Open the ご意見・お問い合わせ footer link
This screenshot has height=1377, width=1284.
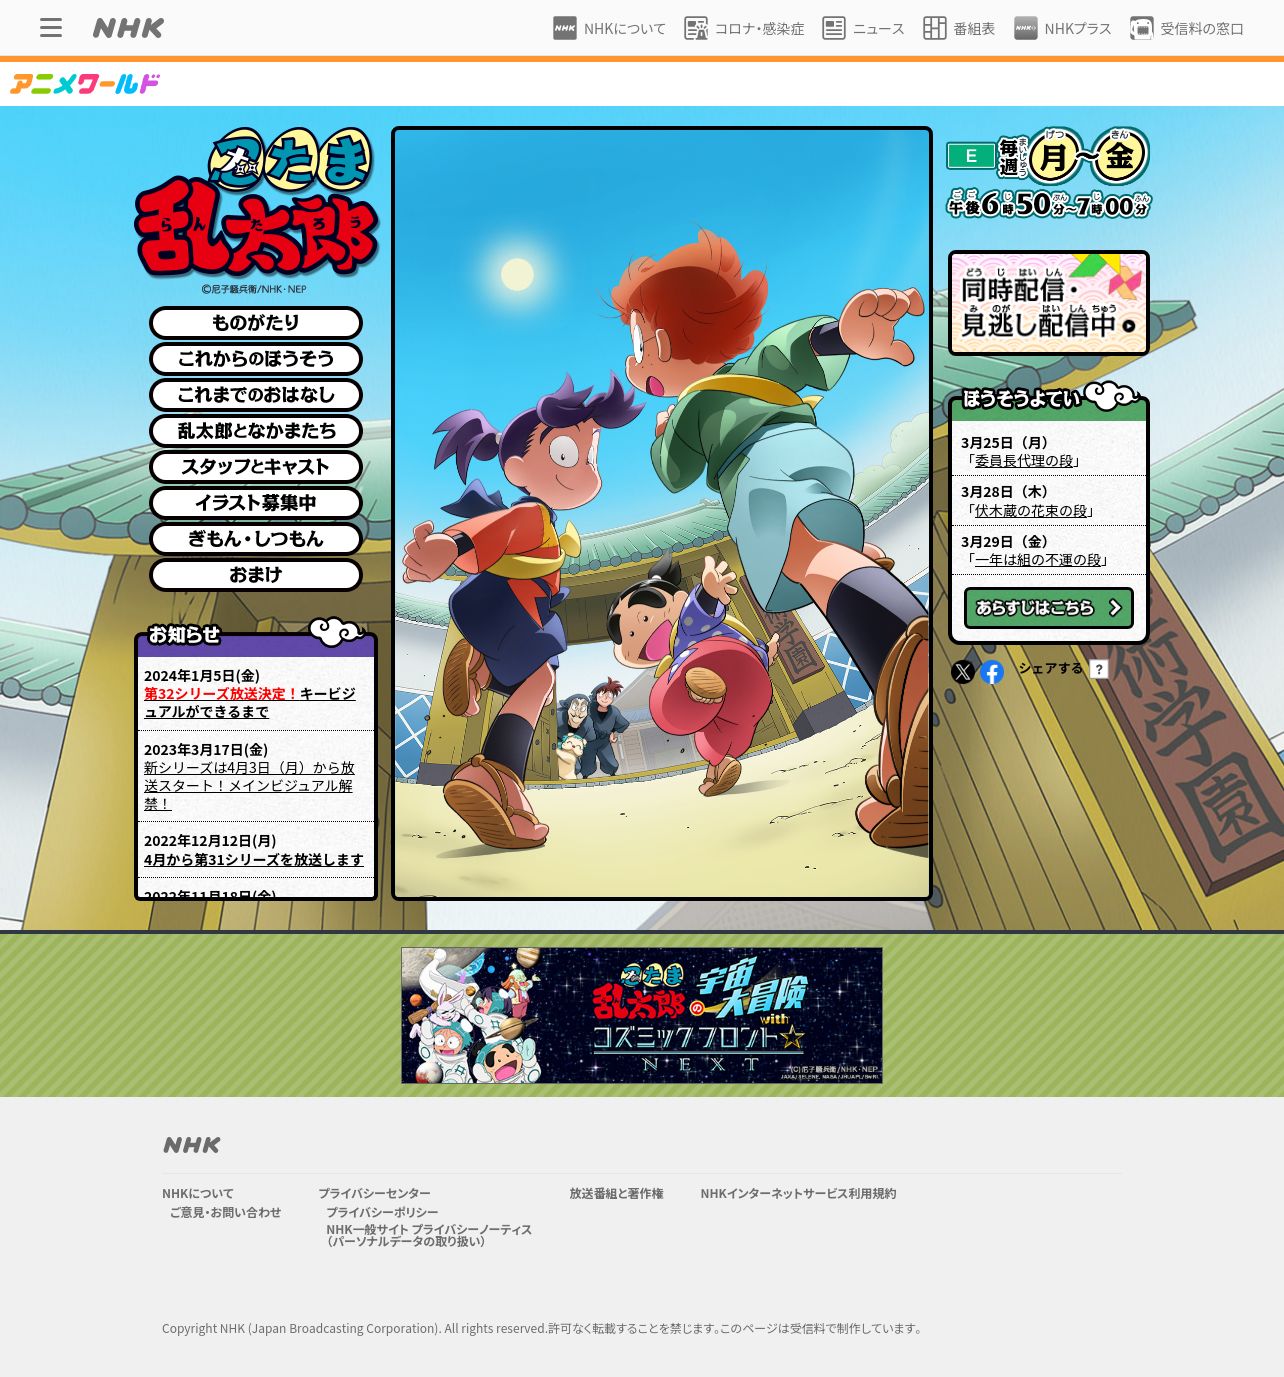(225, 1212)
